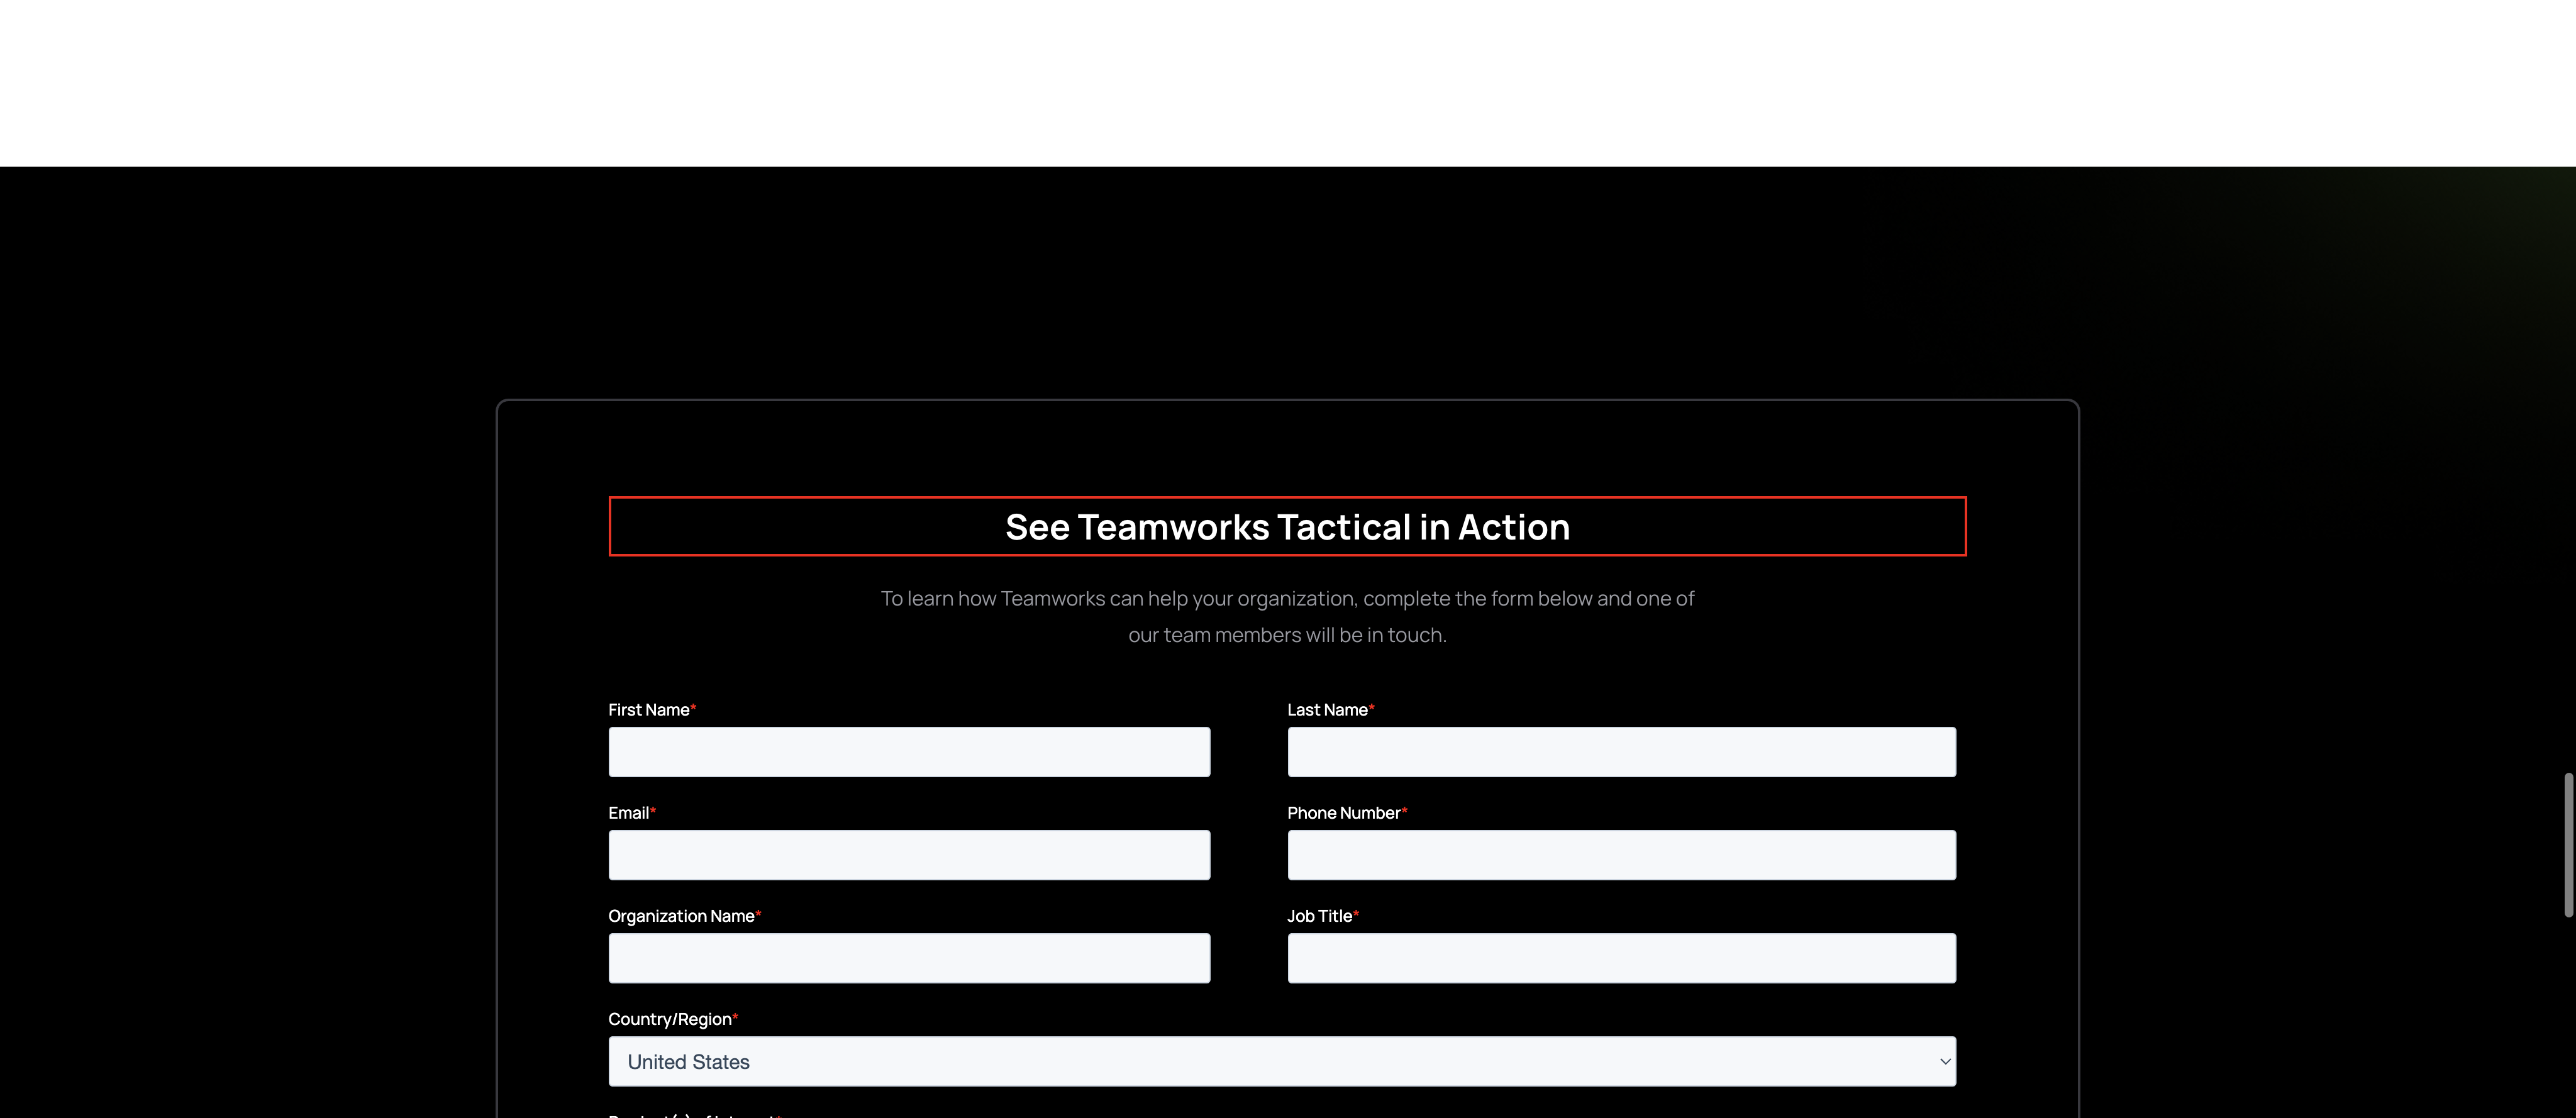The height and width of the screenshot is (1118, 2576).
Task: Click the 'Country/Region' label text
Action: (x=669, y=1019)
